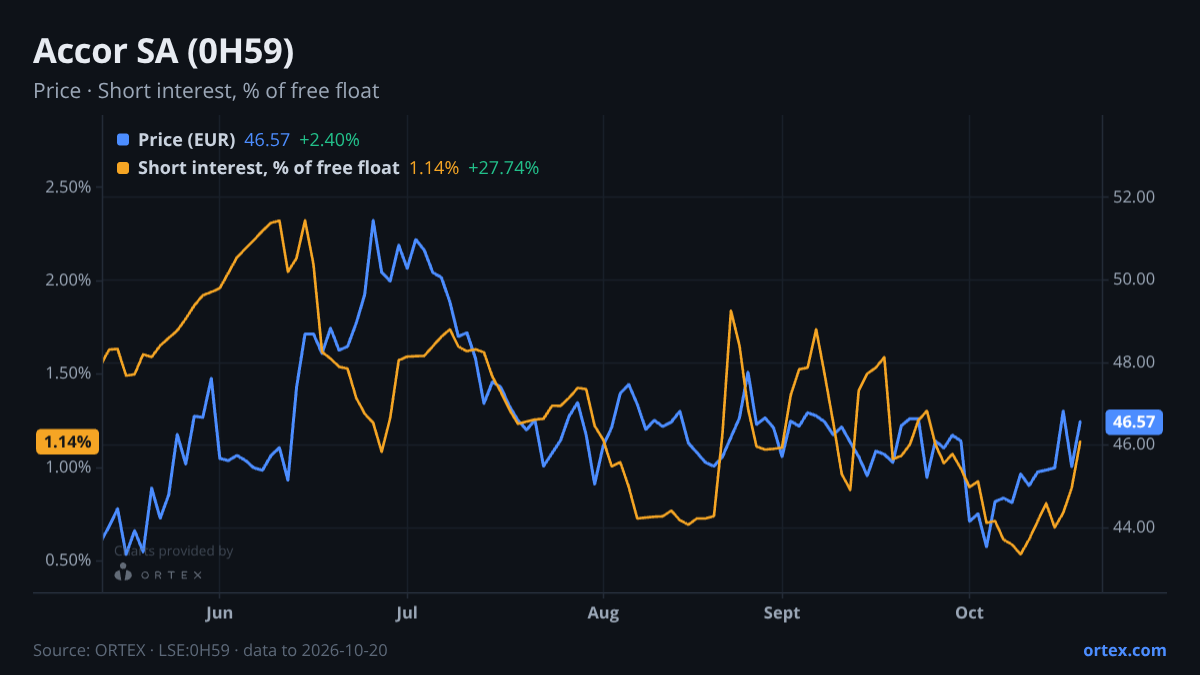This screenshot has height=675, width=1200.
Task: Click the 0.50% left axis label
Action: click(67, 560)
